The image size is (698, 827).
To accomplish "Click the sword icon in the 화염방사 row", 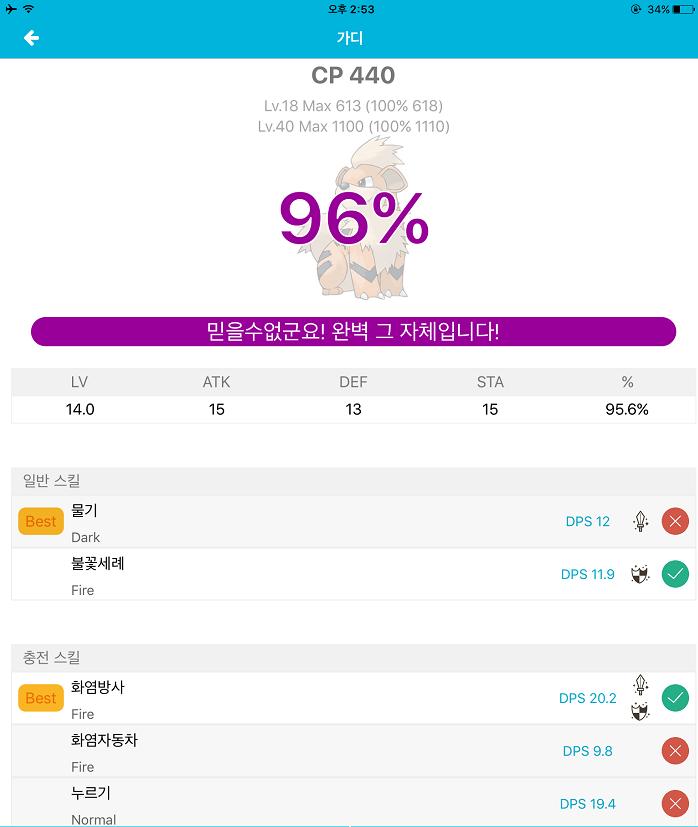I will tap(641, 686).
